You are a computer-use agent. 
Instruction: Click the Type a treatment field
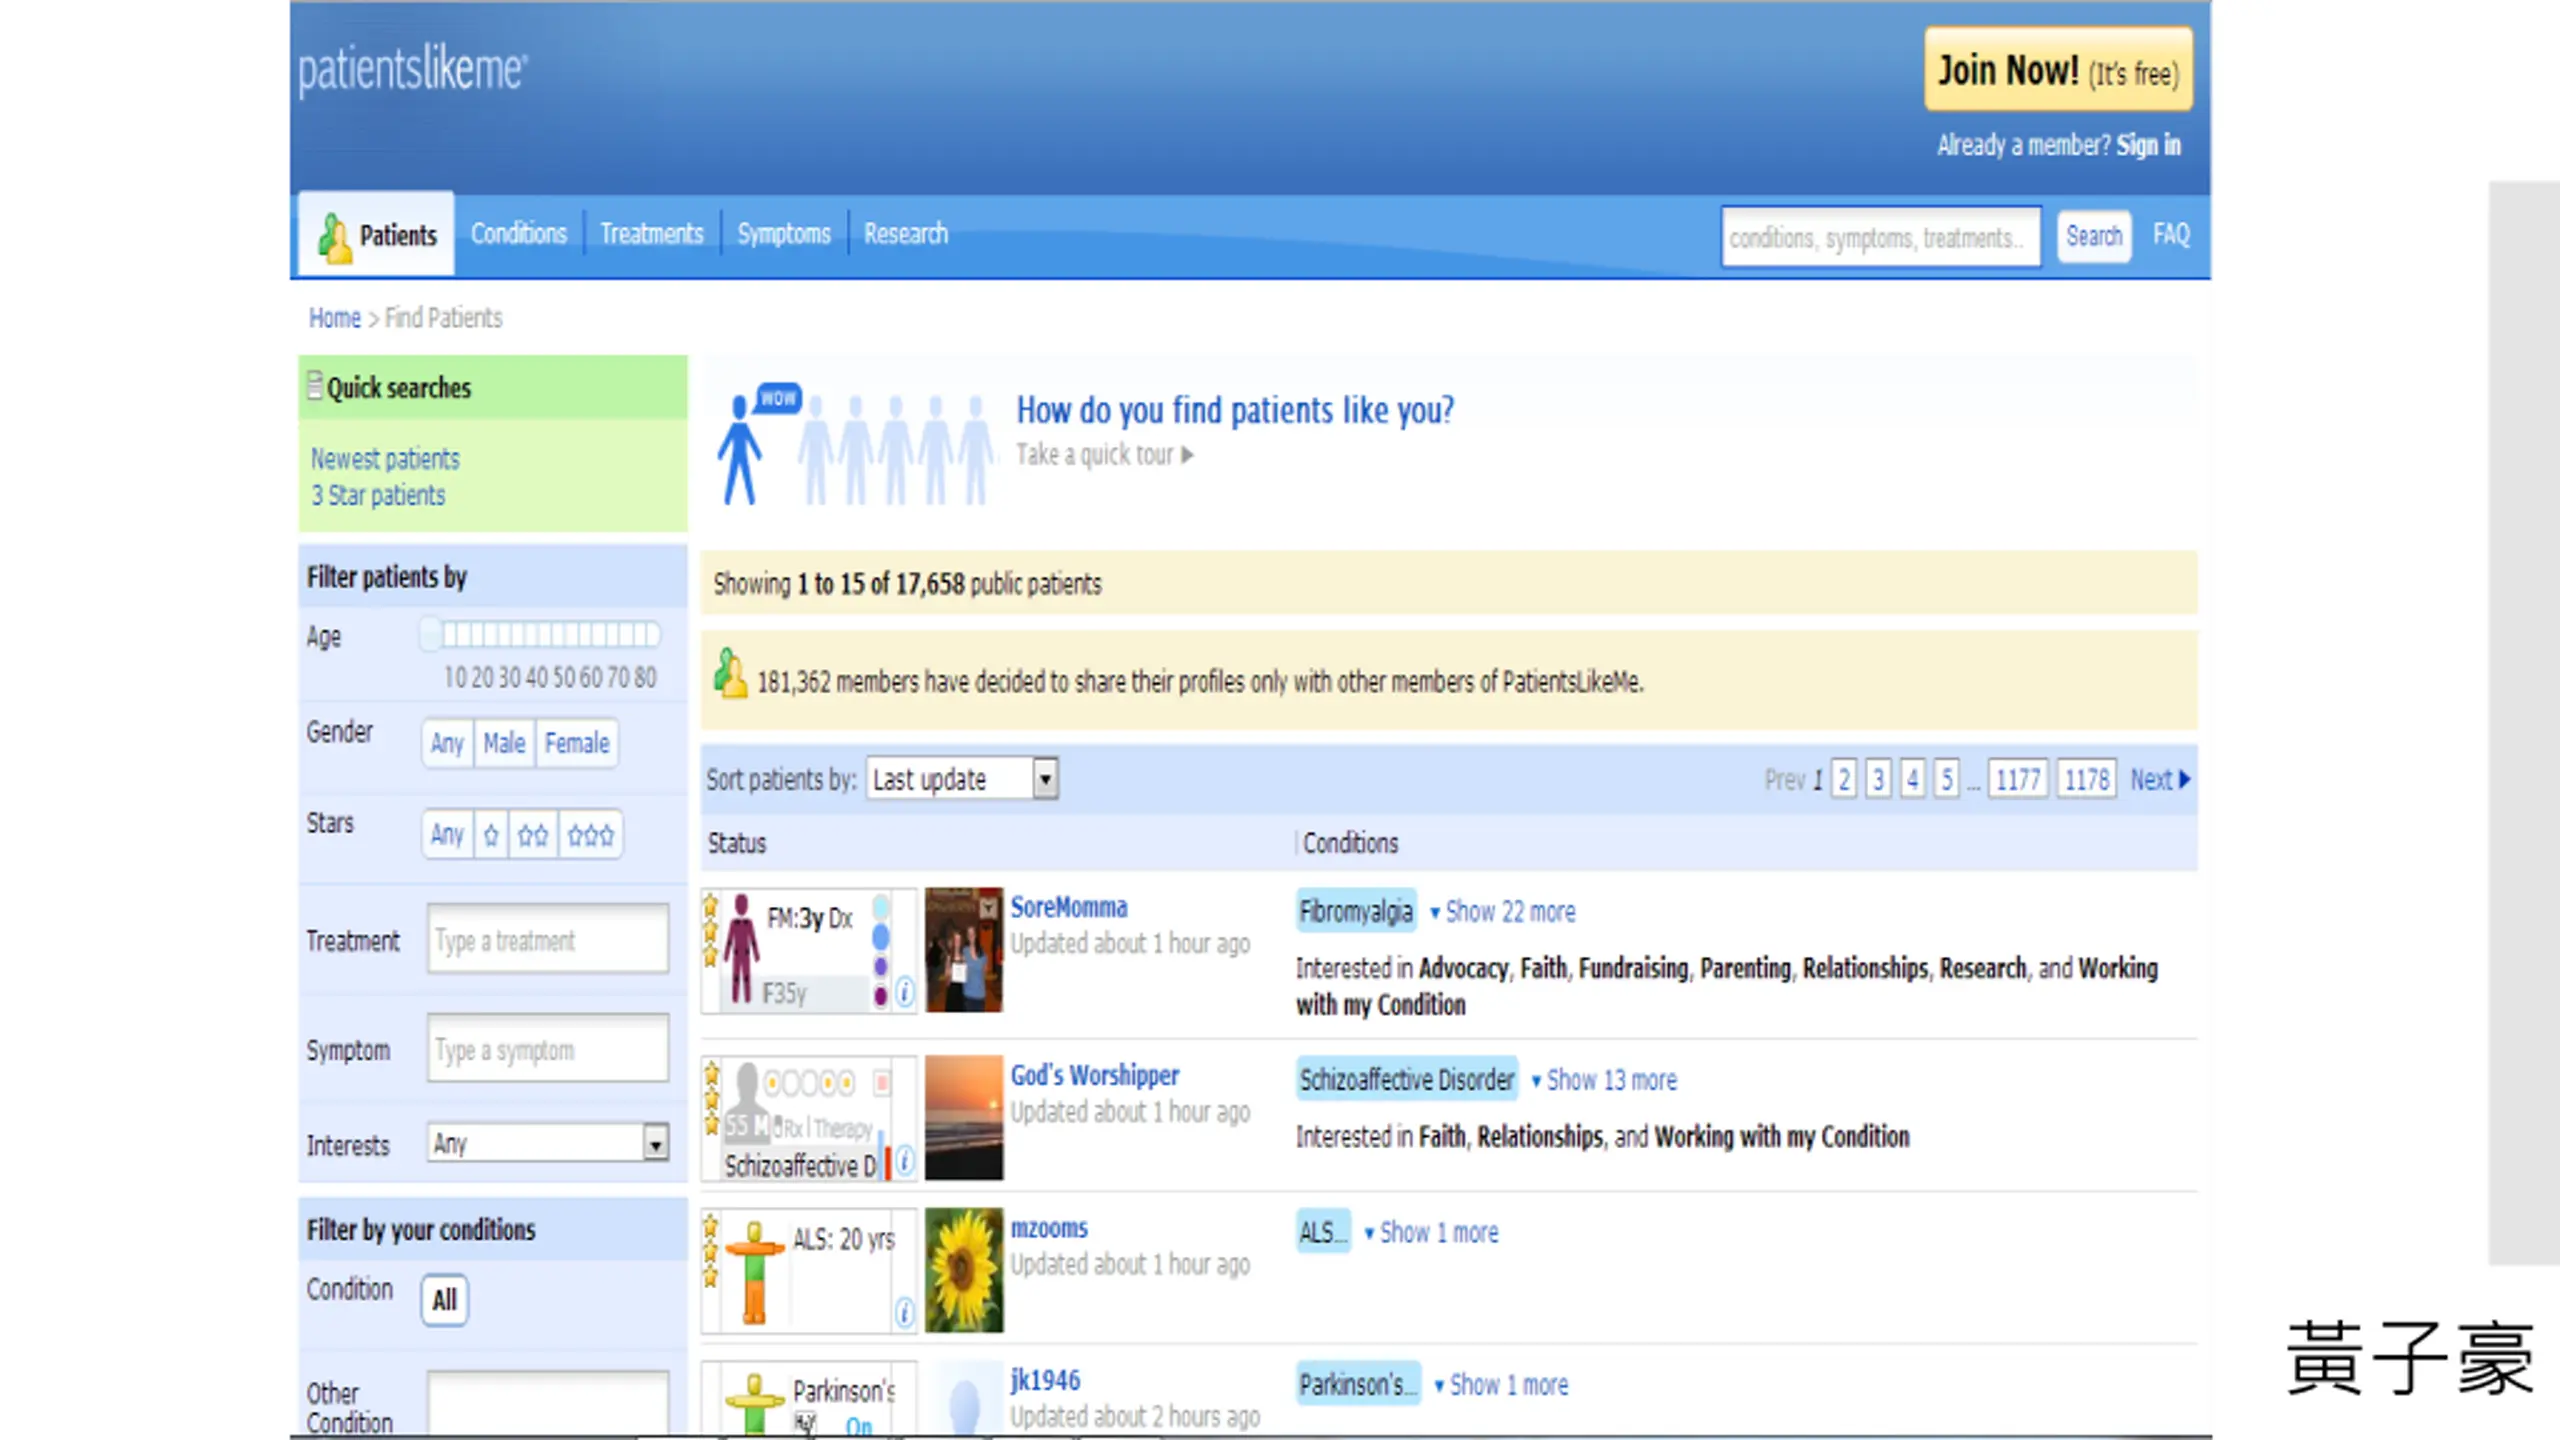pos(548,938)
